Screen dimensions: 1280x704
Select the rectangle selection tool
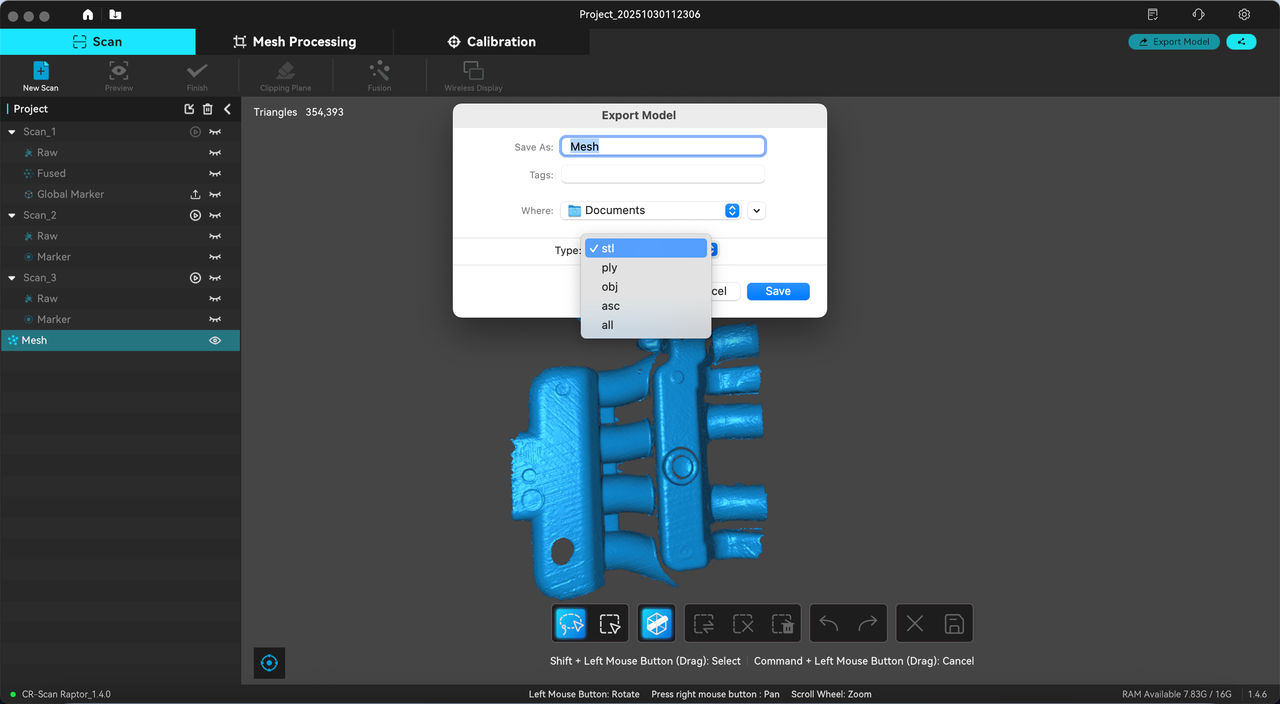(609, 624)
